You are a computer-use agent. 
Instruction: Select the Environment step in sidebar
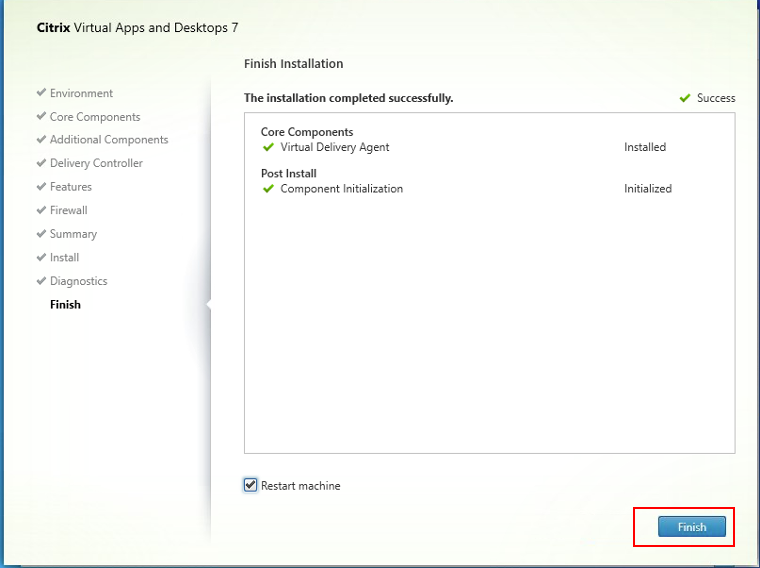[81, 93]
